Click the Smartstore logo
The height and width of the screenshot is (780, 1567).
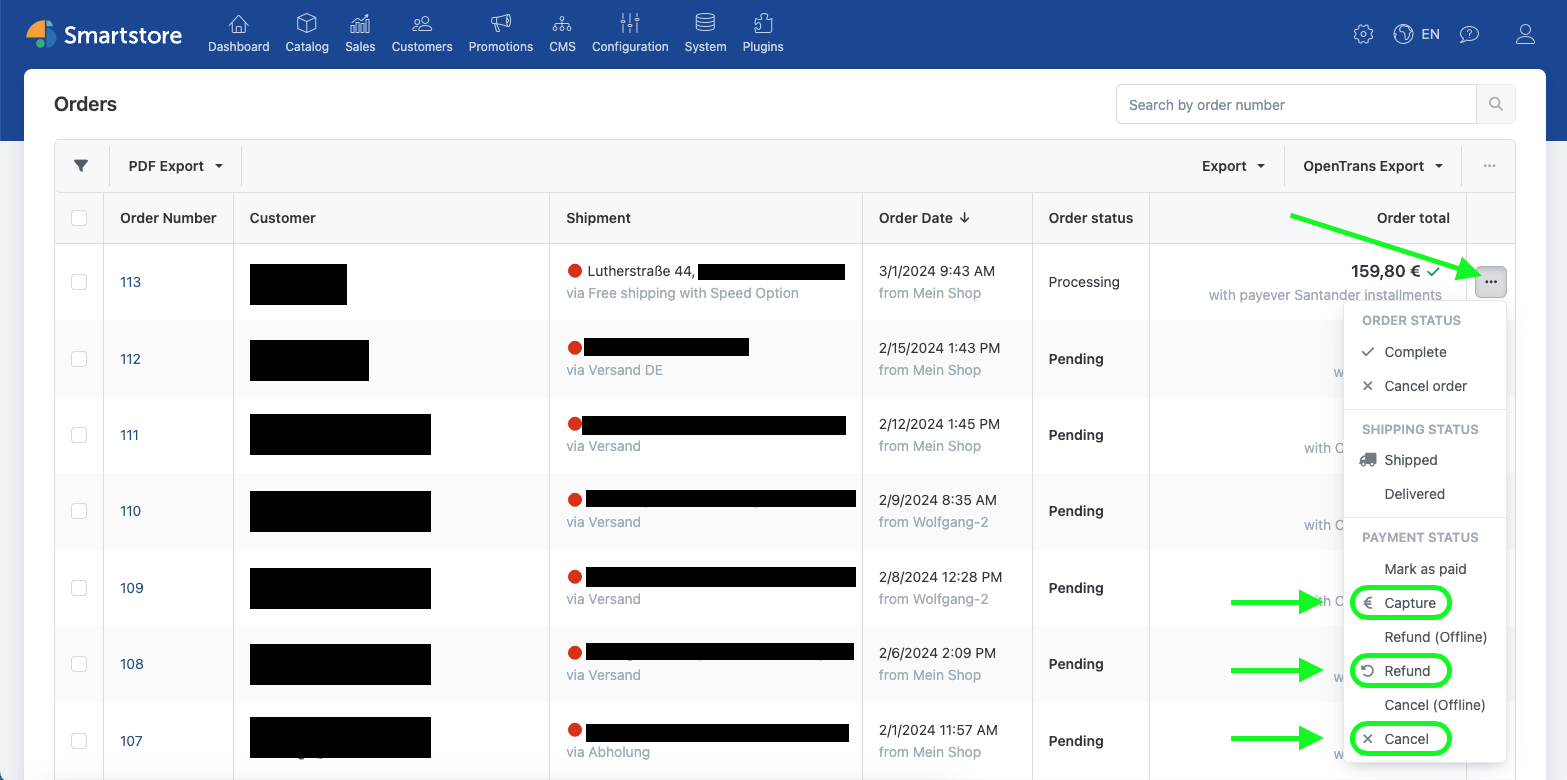click(x=104, y=35)
